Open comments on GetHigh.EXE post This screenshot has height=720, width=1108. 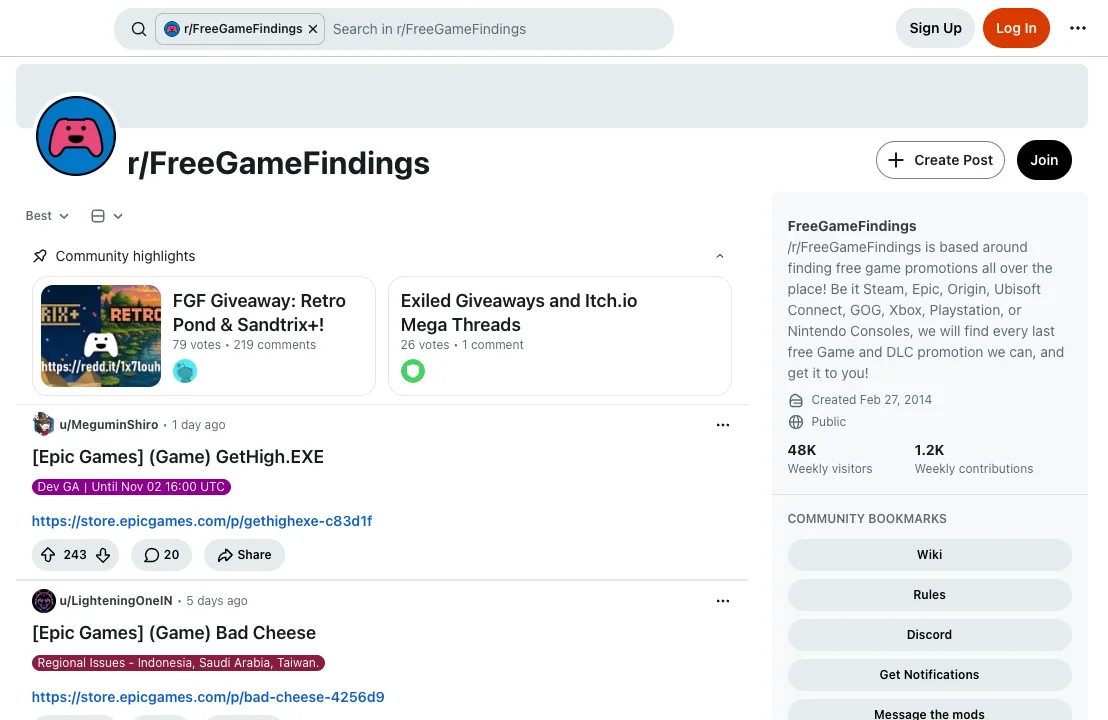(161, 555)
